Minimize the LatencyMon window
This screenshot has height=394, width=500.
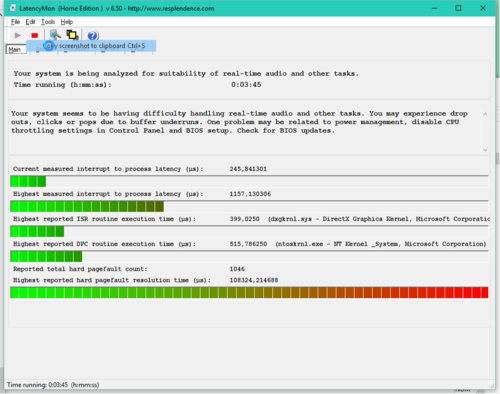(434, 8)
